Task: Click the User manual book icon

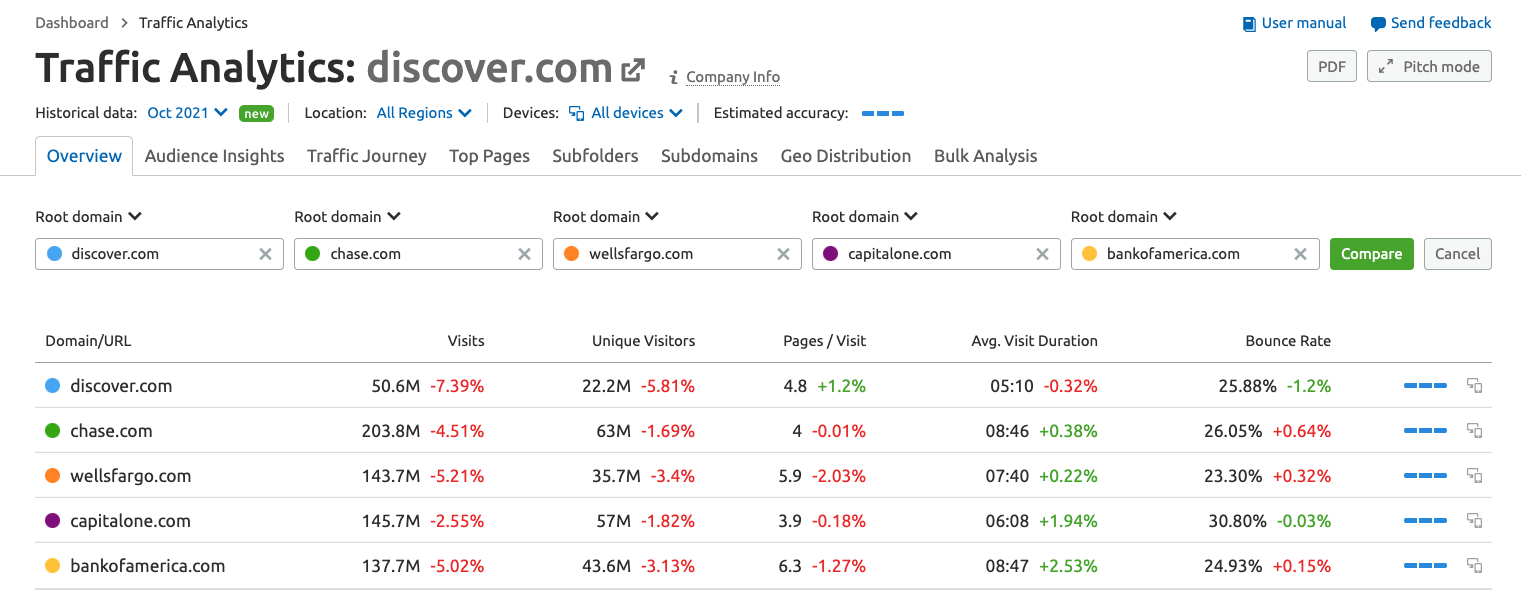Action: 1249,24
